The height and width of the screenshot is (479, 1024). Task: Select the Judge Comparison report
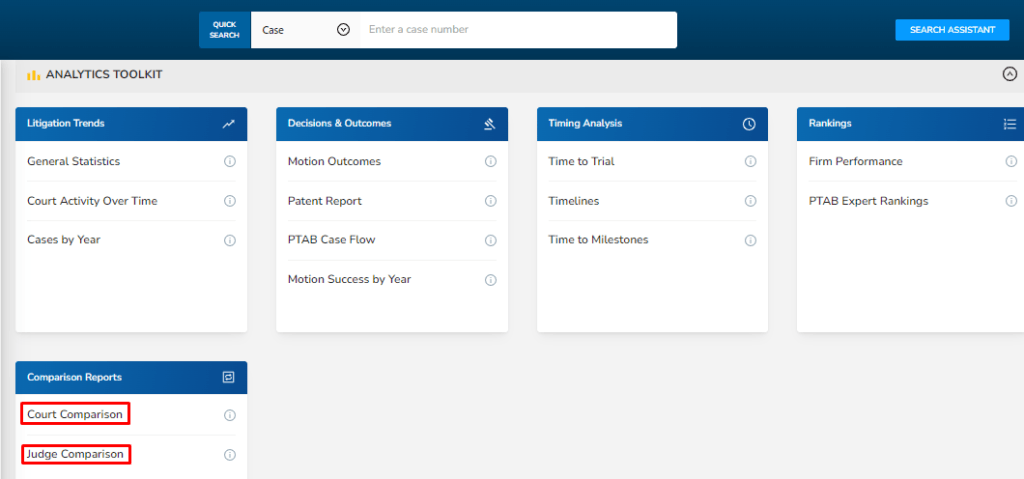click(x=76, y=454)
